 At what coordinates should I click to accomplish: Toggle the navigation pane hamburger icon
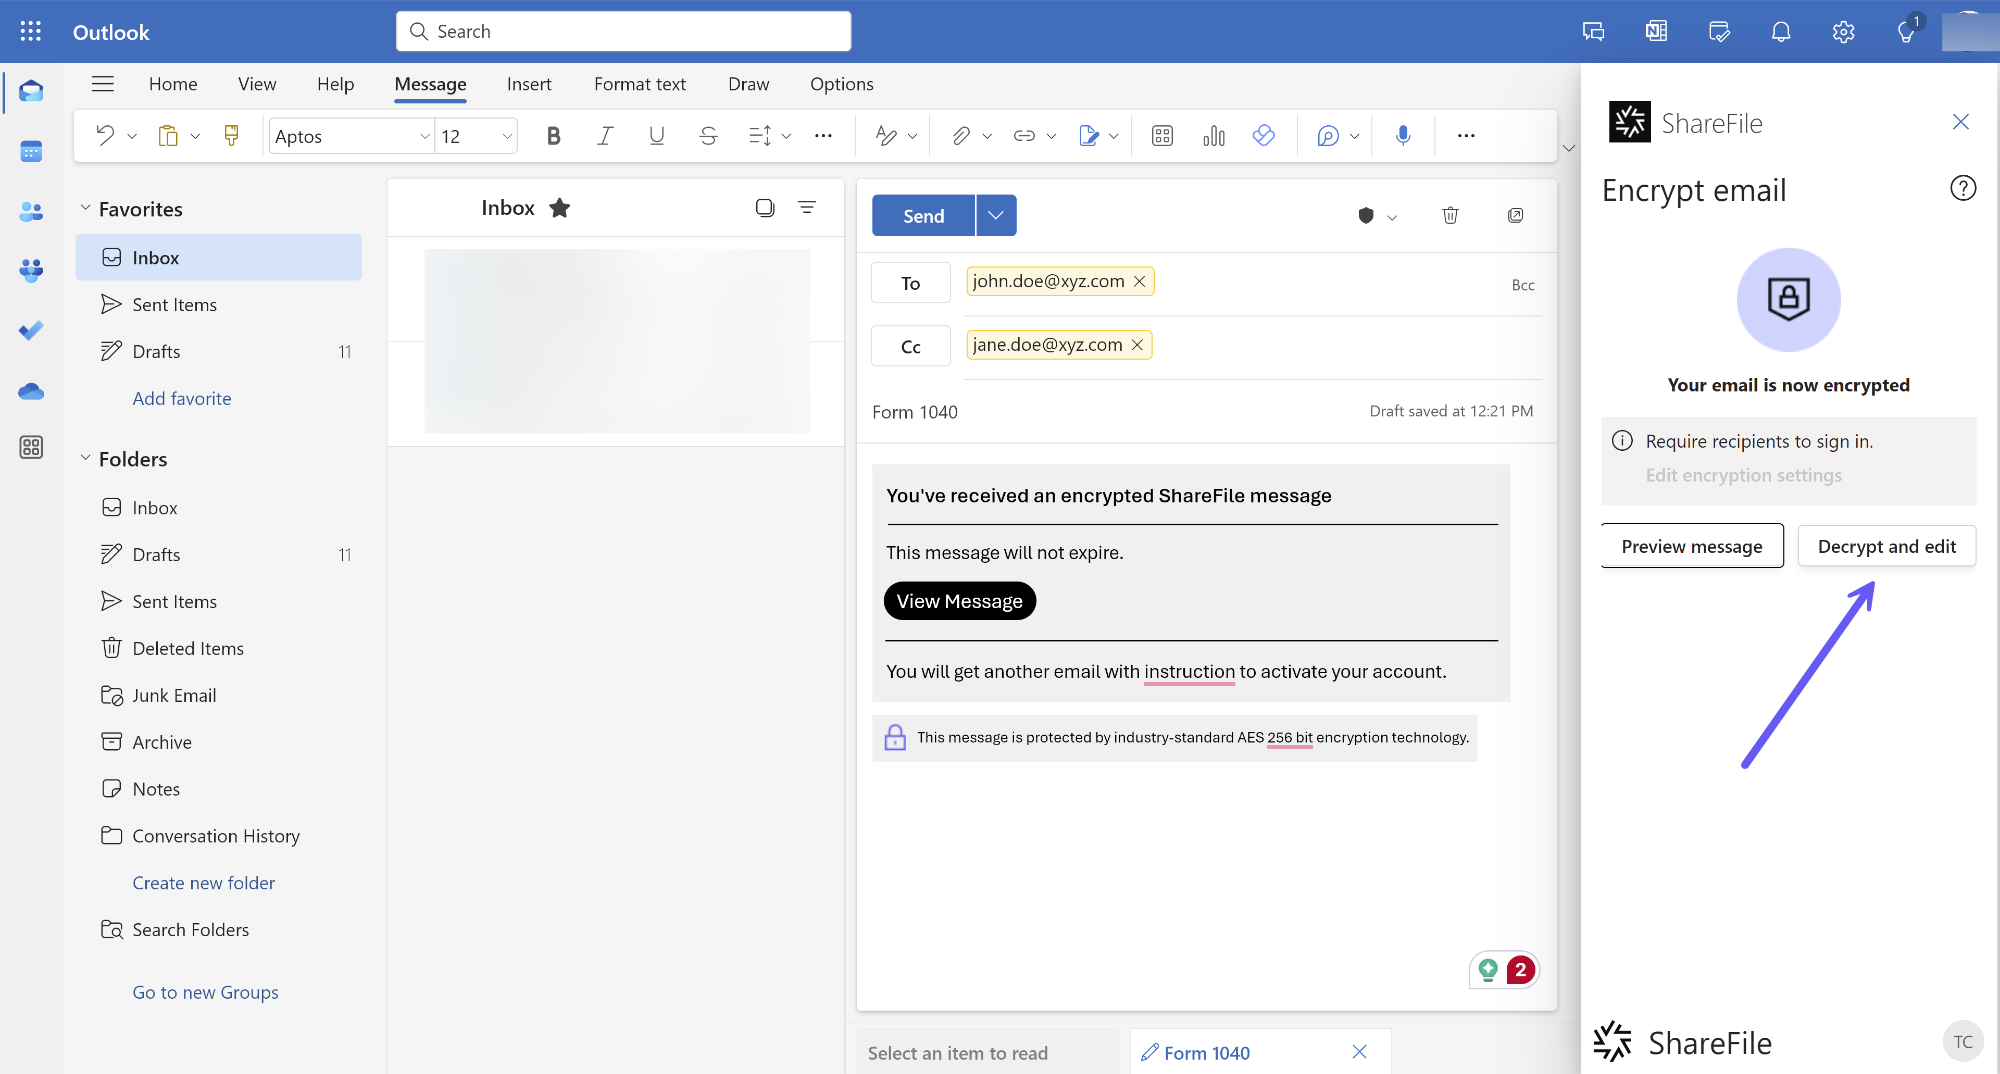pyautogui.click(x=102, y=84)
